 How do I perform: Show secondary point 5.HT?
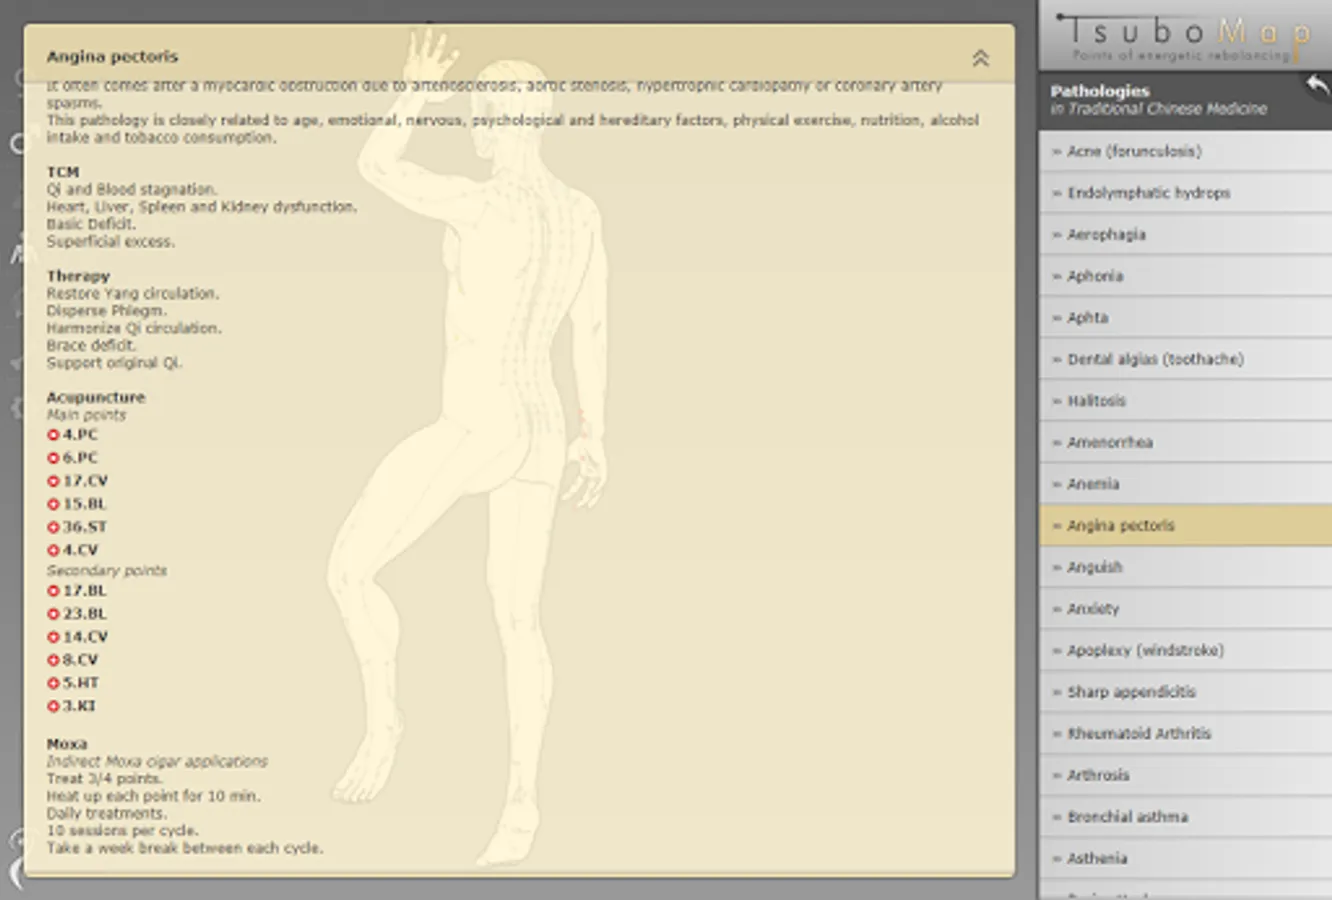[x=73, y=683]
